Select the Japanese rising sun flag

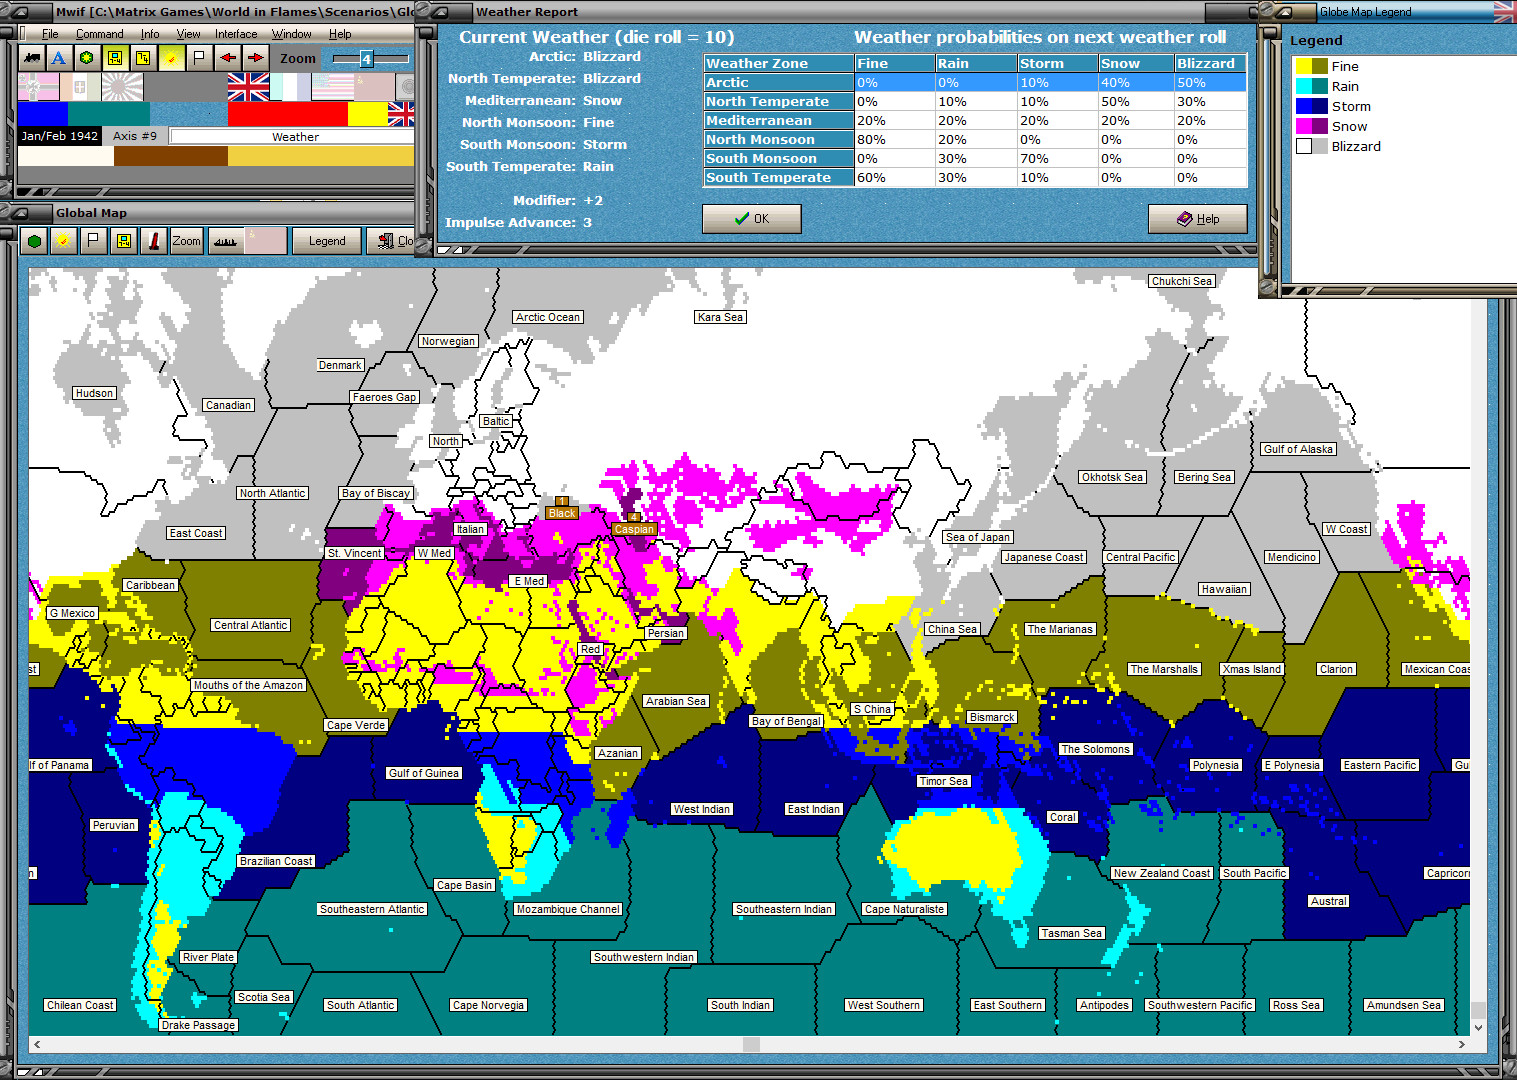pyautogui.click(x=122, y=87)
